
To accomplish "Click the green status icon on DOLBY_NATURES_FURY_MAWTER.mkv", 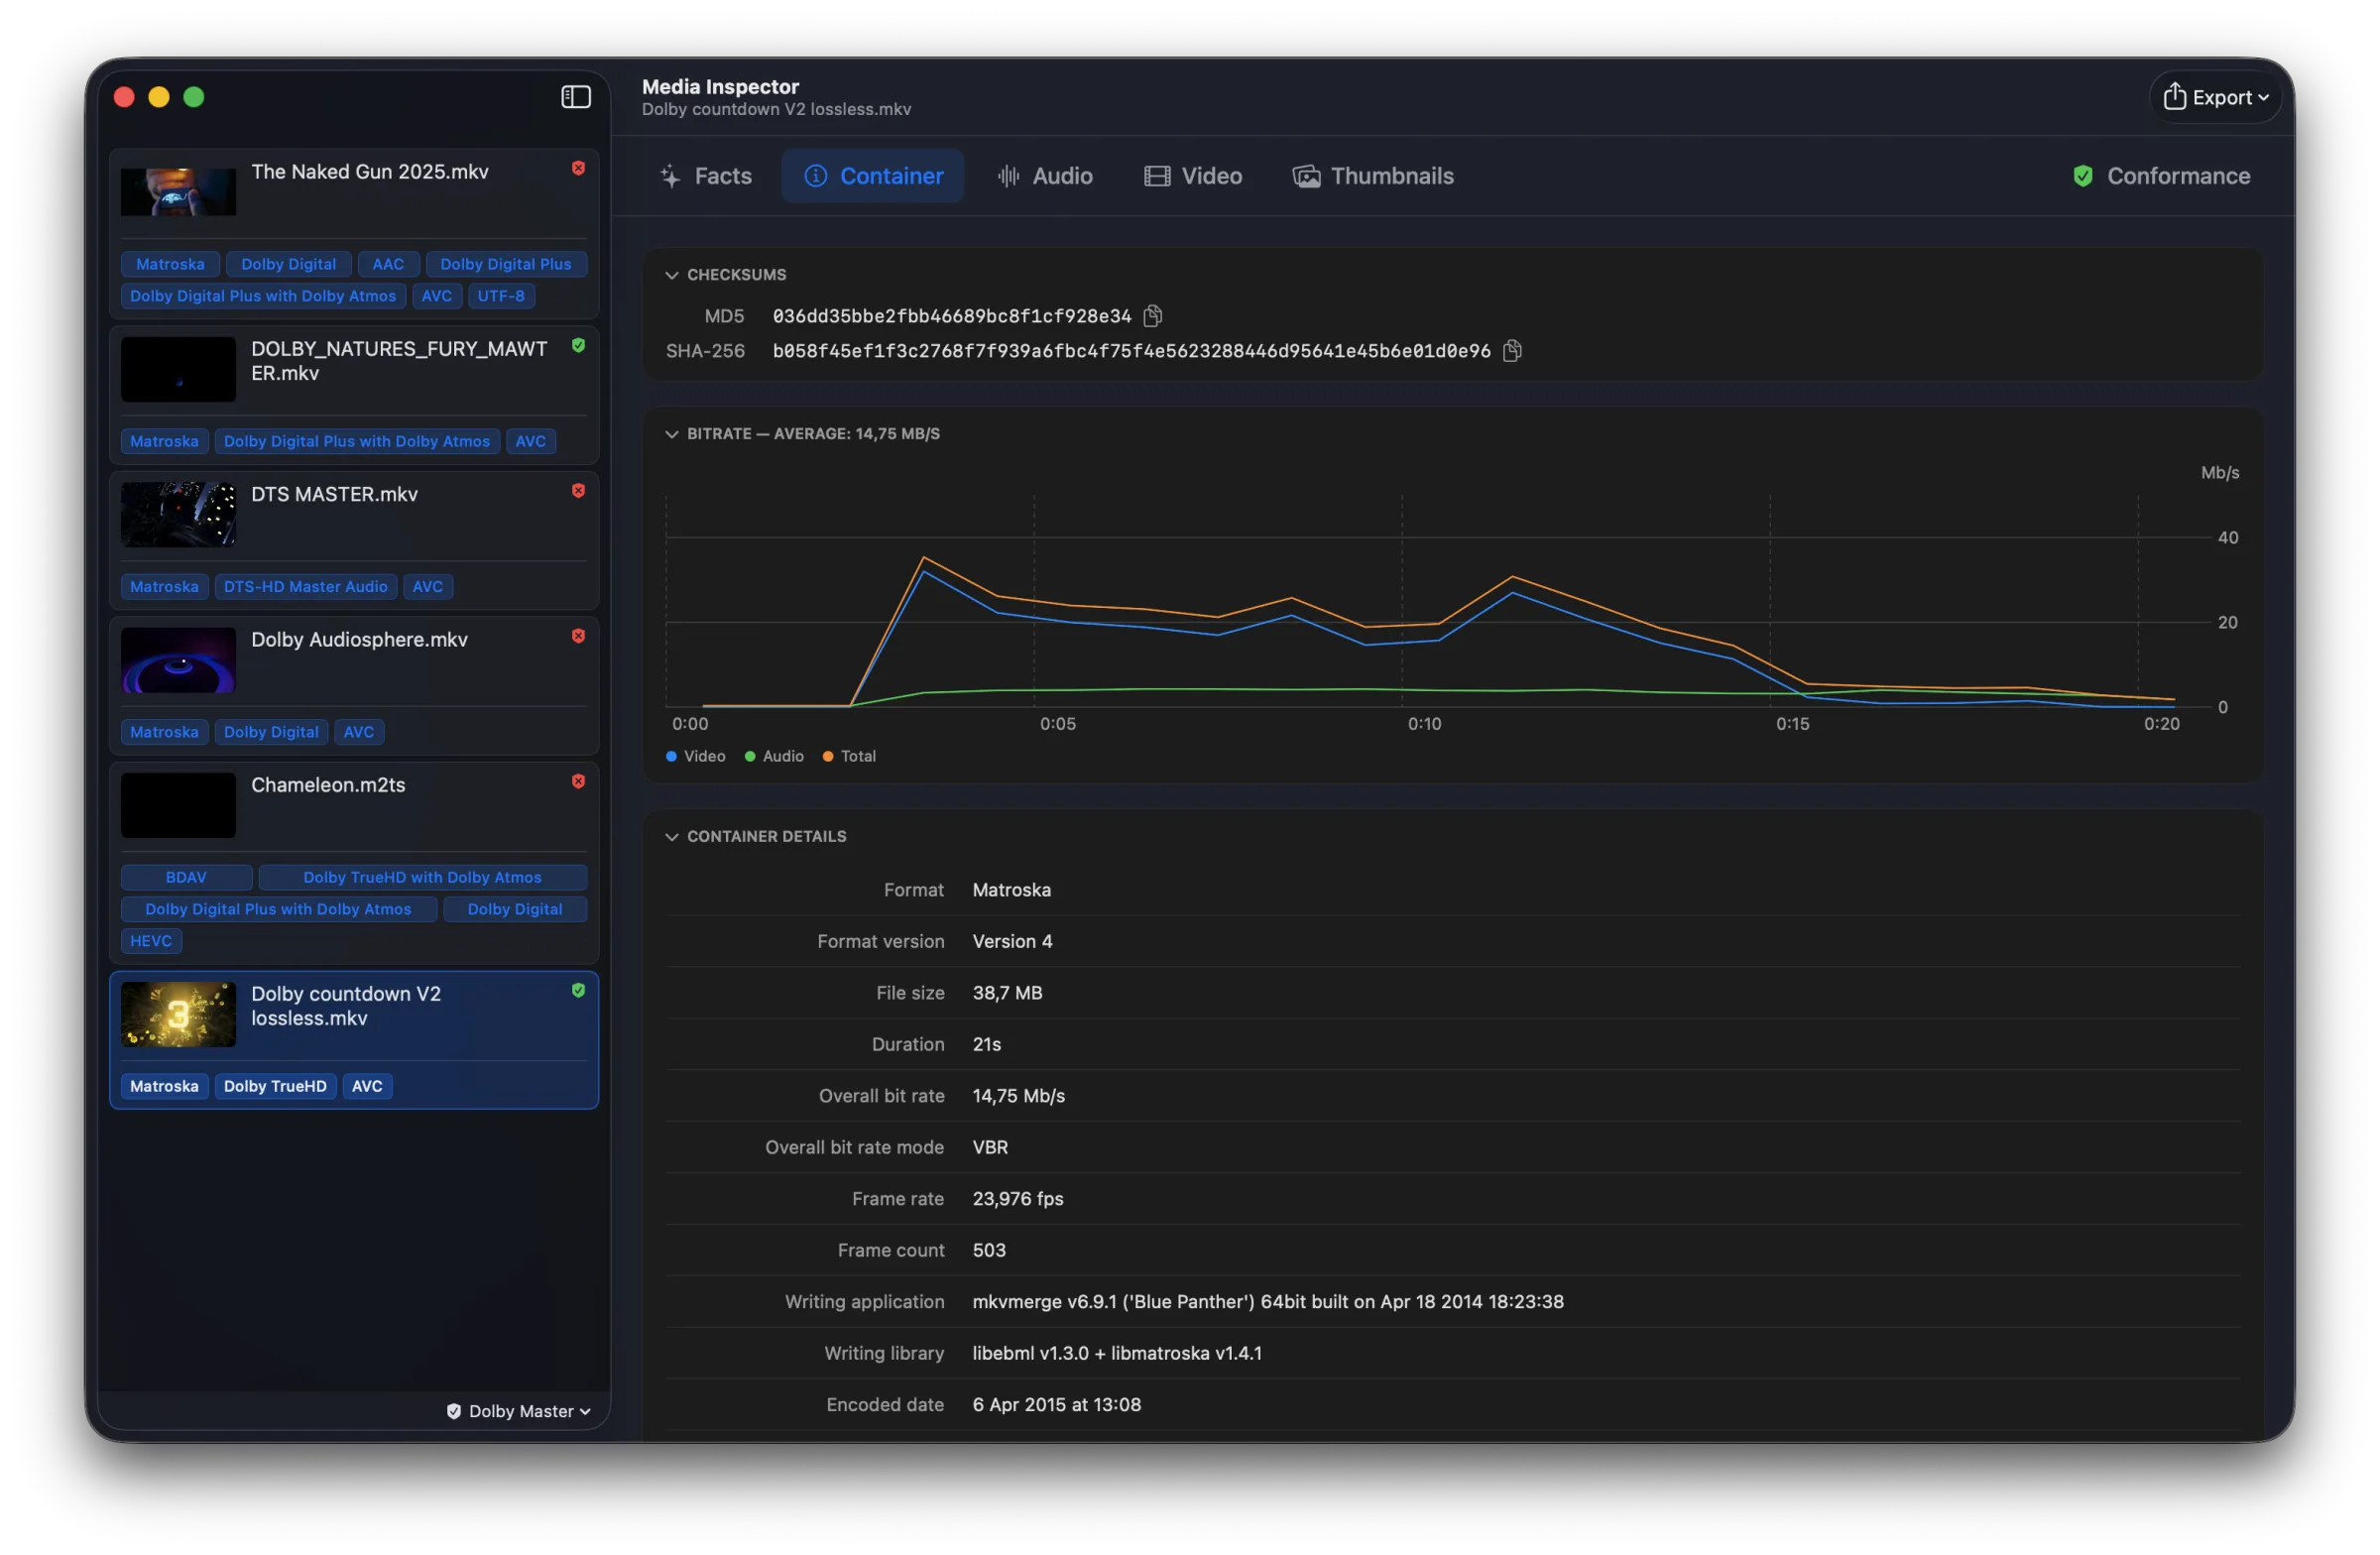I will tap(578, 346).
